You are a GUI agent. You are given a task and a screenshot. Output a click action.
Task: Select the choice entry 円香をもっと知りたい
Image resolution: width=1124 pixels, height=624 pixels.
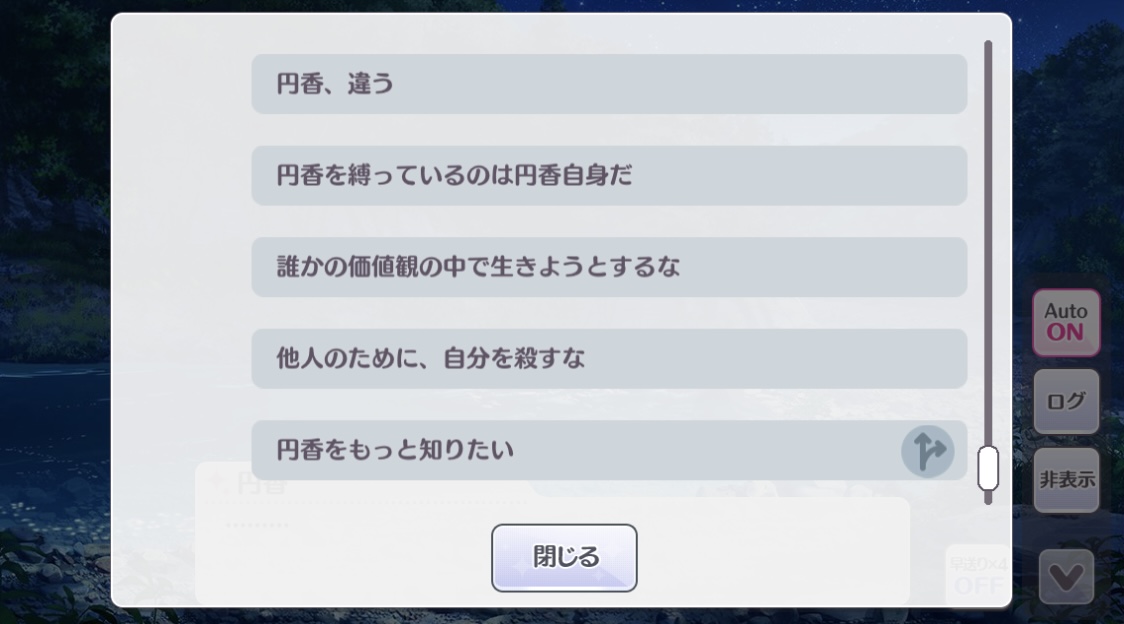tap(609, 450)
